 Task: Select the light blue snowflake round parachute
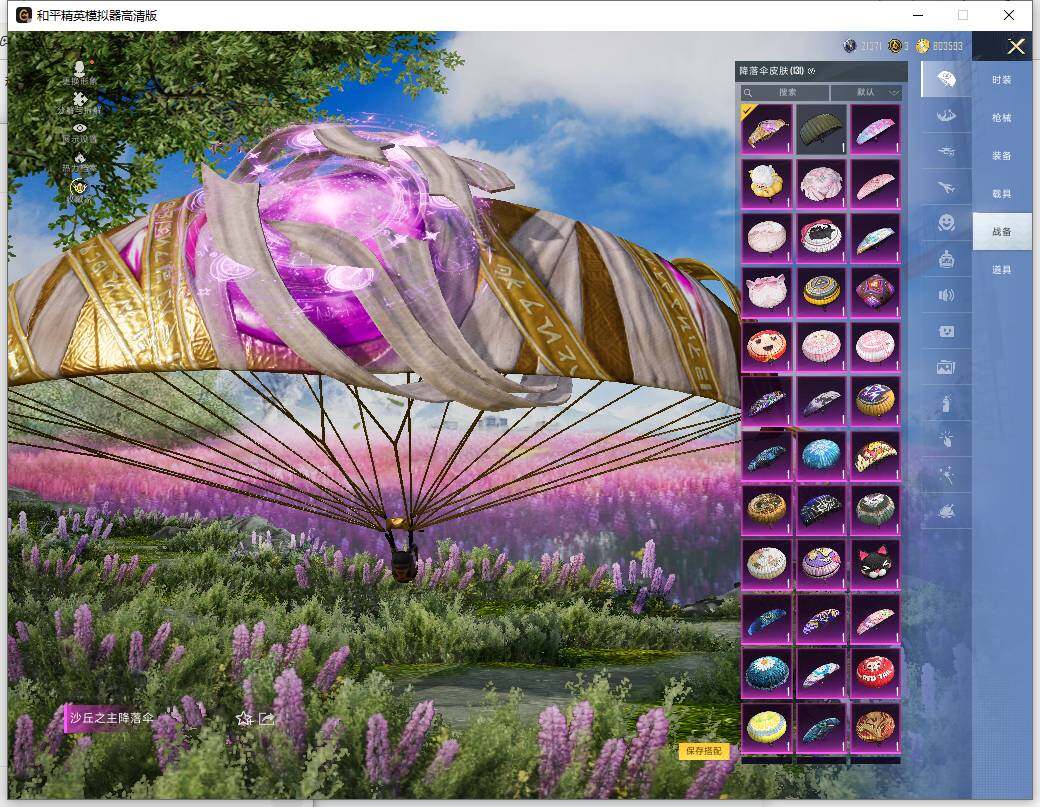[821, 456]
